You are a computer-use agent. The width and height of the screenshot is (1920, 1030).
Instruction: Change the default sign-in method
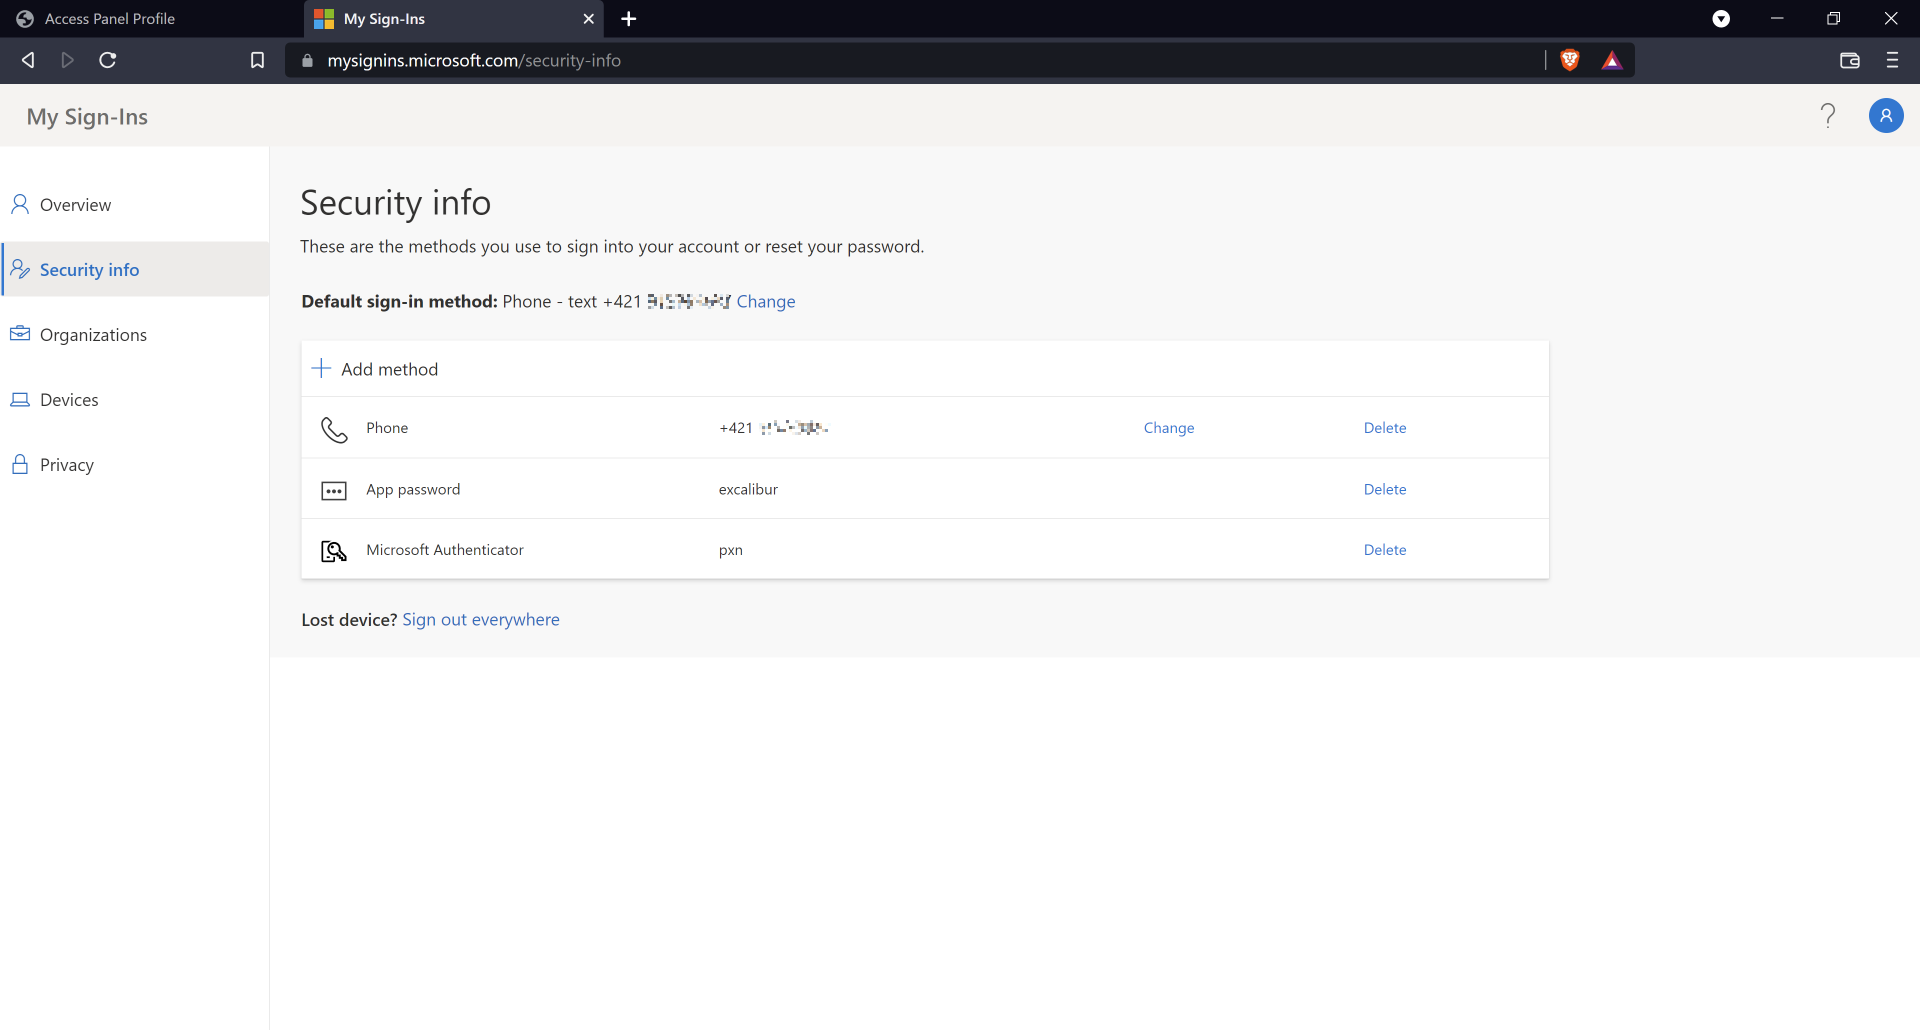pyautogui.click(x=765, y=302)
